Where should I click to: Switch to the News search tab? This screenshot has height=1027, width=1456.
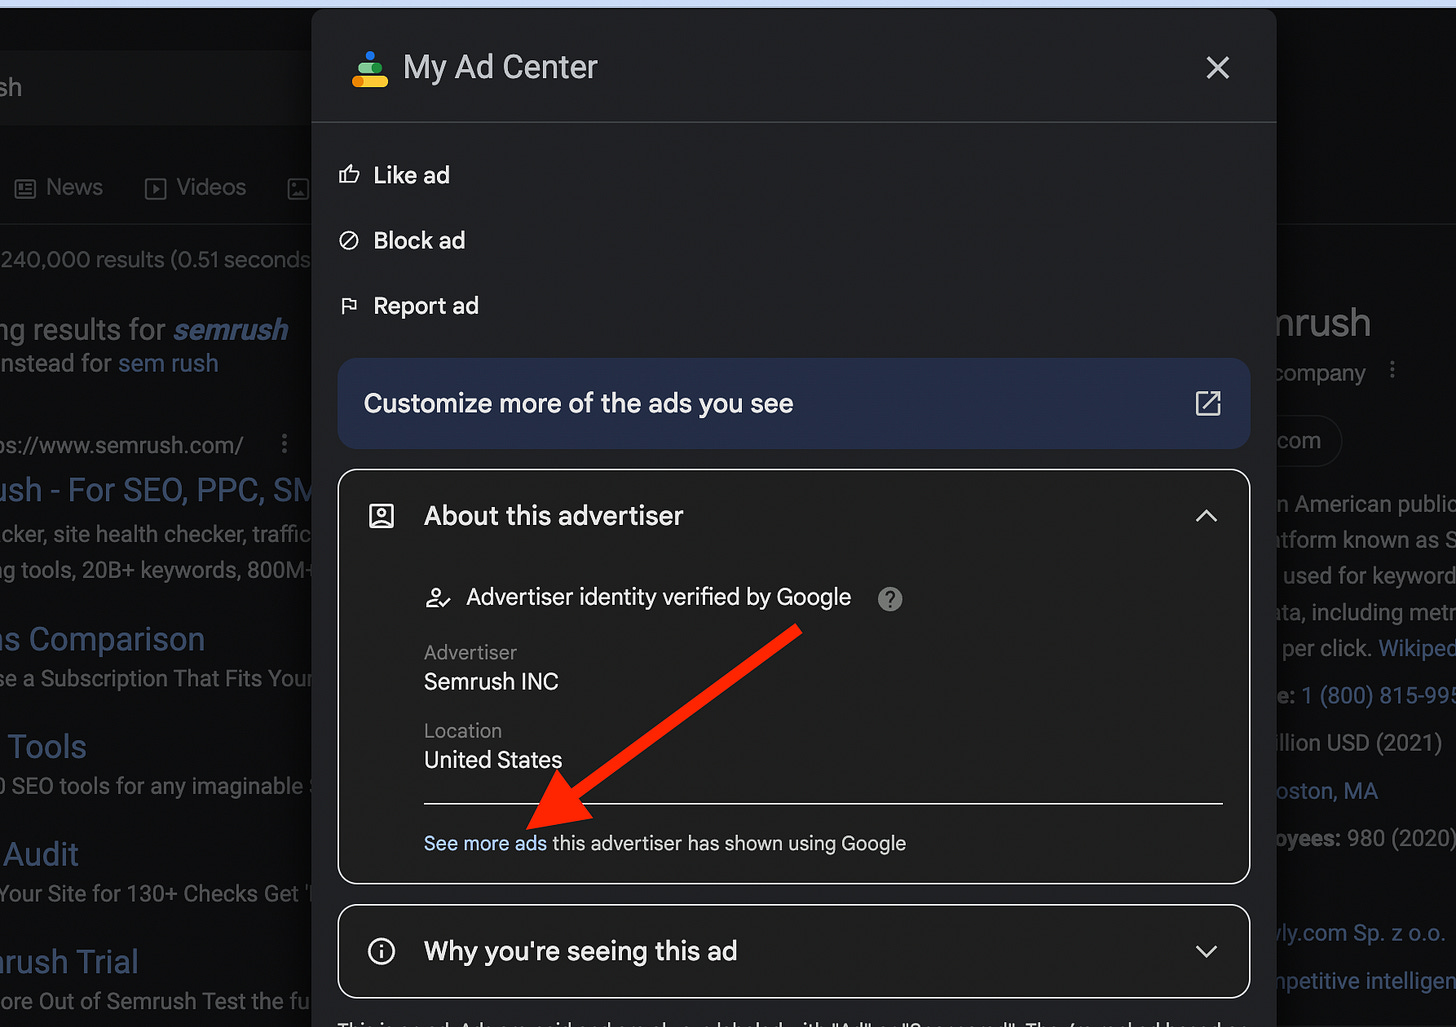60,187
